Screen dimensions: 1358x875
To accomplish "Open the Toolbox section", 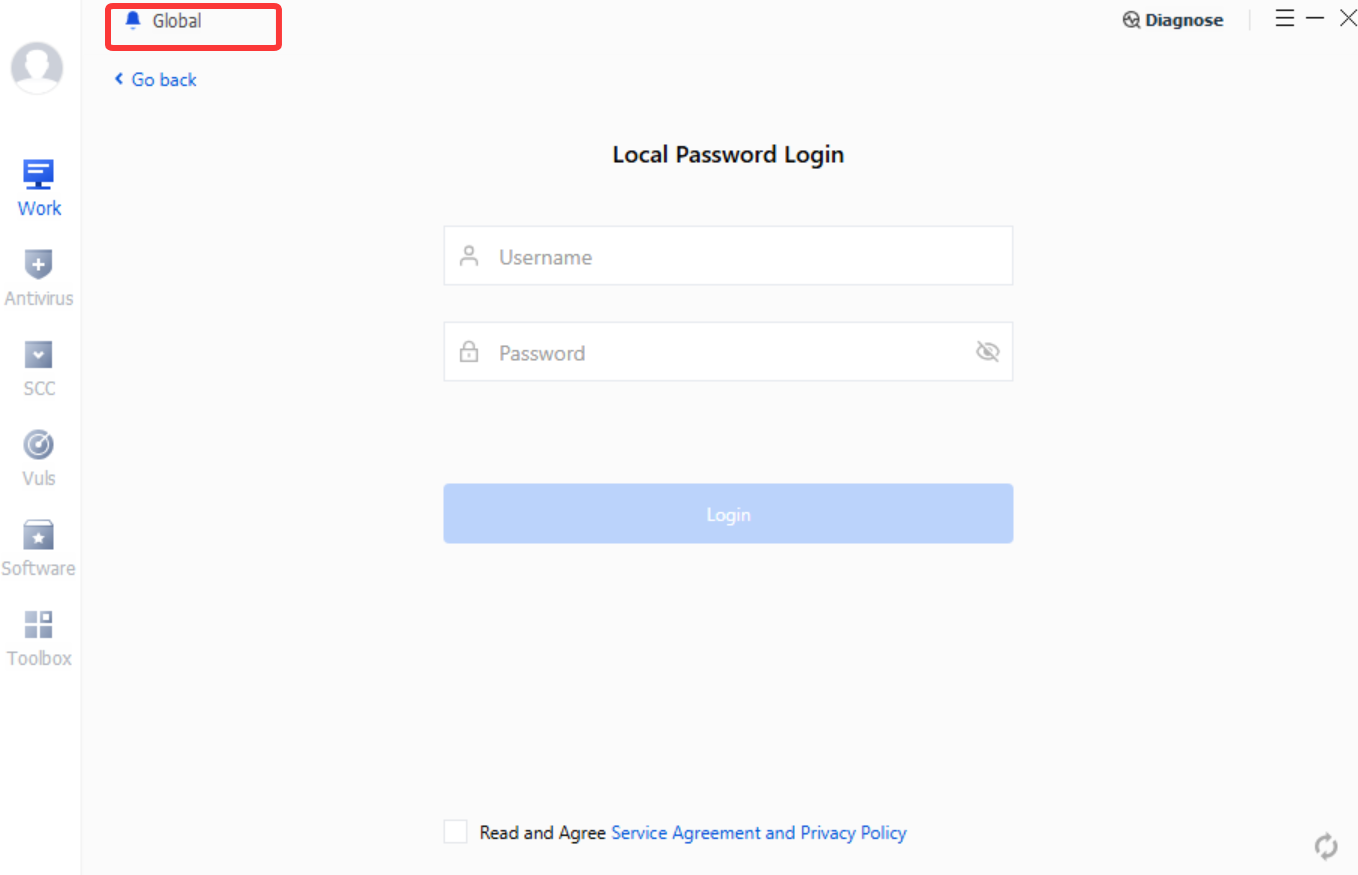I will tap(39, 638).
